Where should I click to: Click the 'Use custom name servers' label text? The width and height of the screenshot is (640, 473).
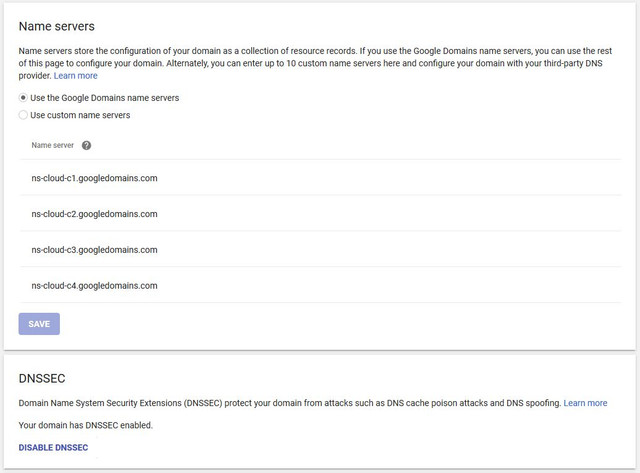point(80,115)
